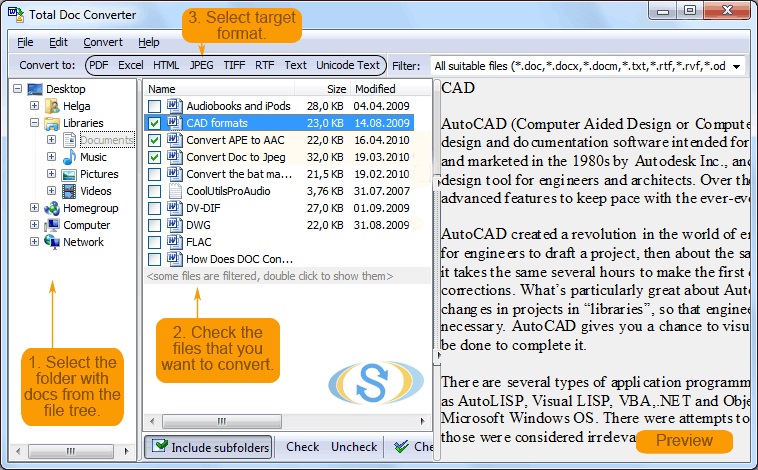Screen dimensions: 758x470
Task: Check the Convert the bat ma... checkbox
Action: [x=155, y=174]
